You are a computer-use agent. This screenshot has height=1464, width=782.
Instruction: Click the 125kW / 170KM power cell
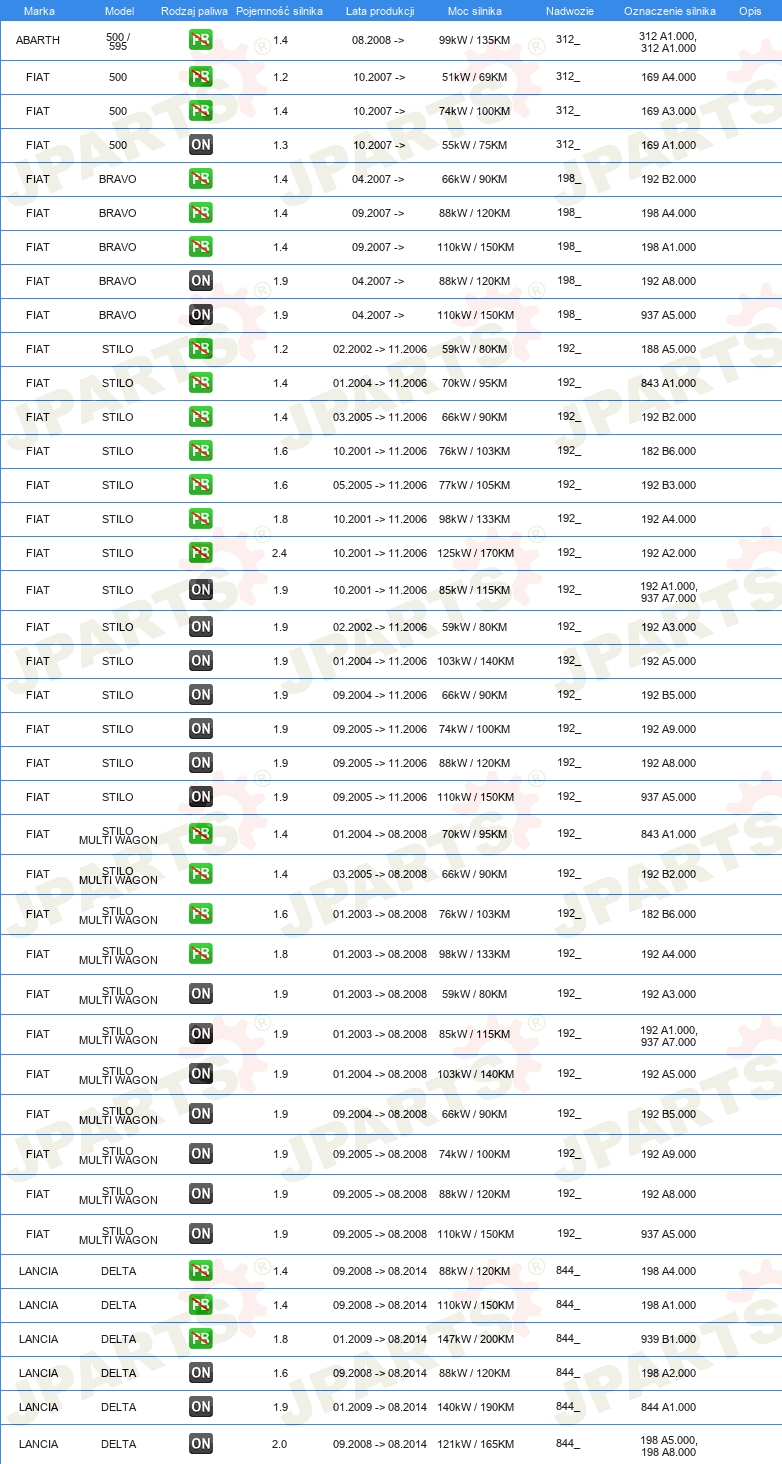[474, 553]
